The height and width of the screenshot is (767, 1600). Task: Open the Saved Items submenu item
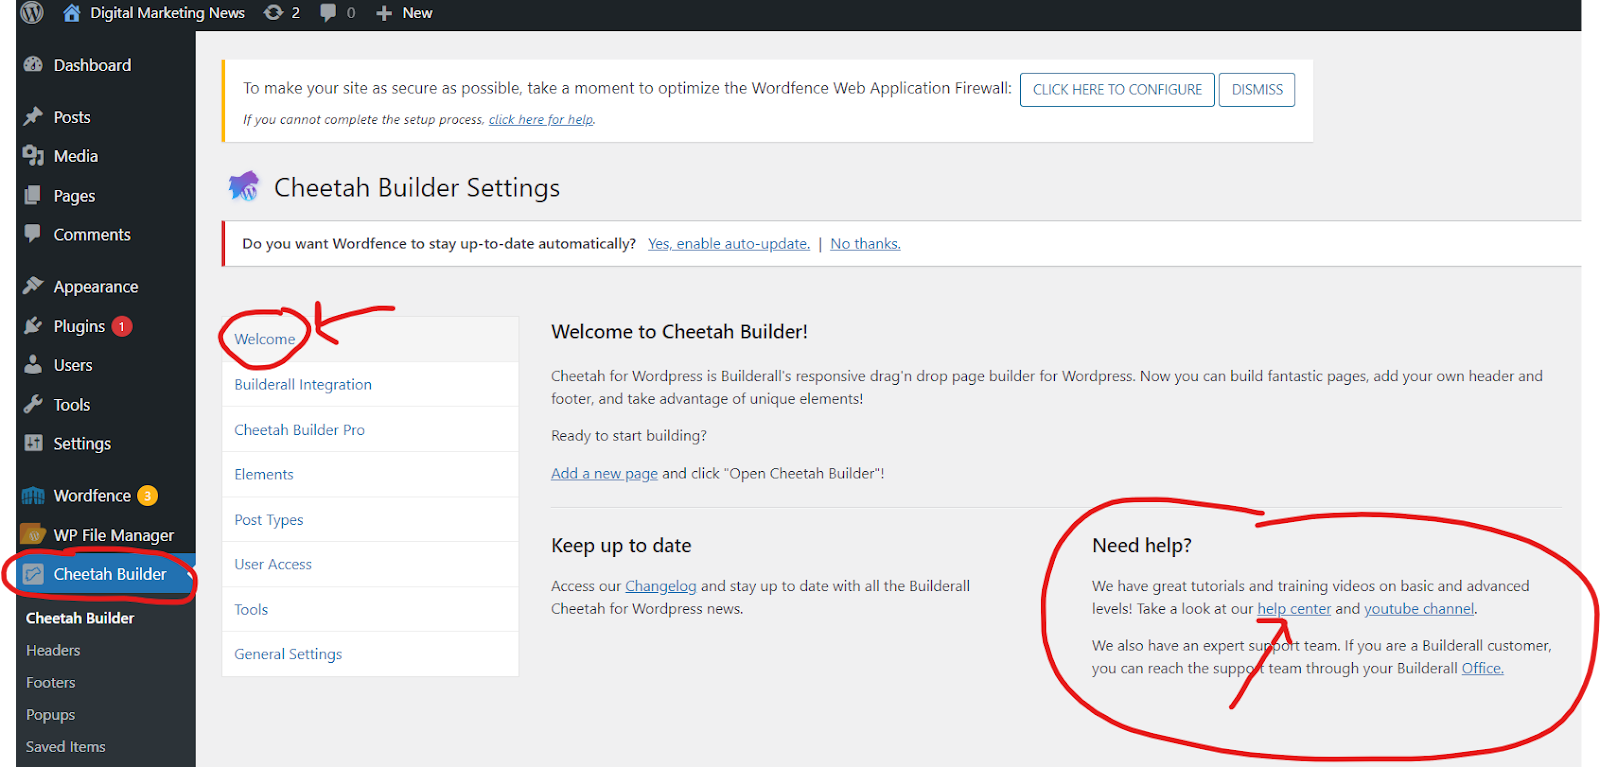pyautogui.click(x=66, y=747)
